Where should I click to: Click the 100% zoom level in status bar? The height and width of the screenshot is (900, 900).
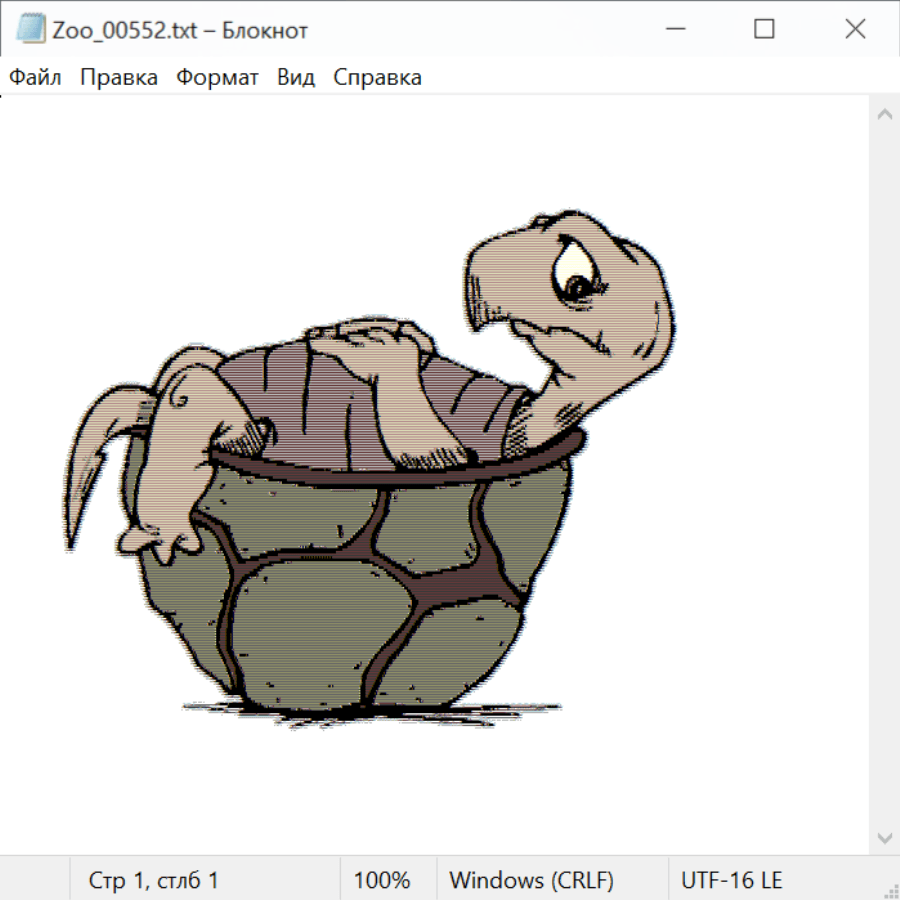[x=382, y=881]
